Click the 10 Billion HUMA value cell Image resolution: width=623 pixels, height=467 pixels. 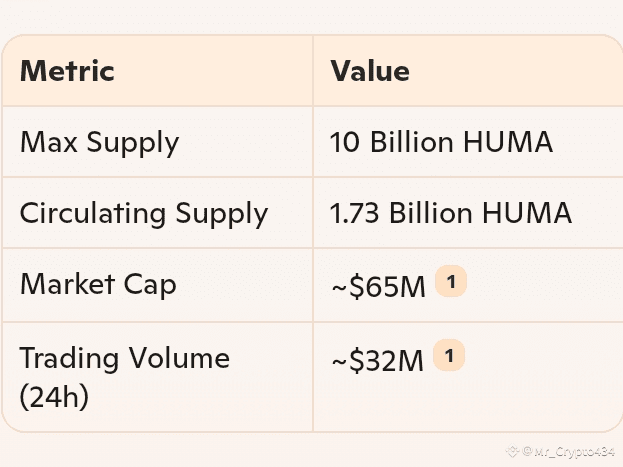[x=441, y=141]
